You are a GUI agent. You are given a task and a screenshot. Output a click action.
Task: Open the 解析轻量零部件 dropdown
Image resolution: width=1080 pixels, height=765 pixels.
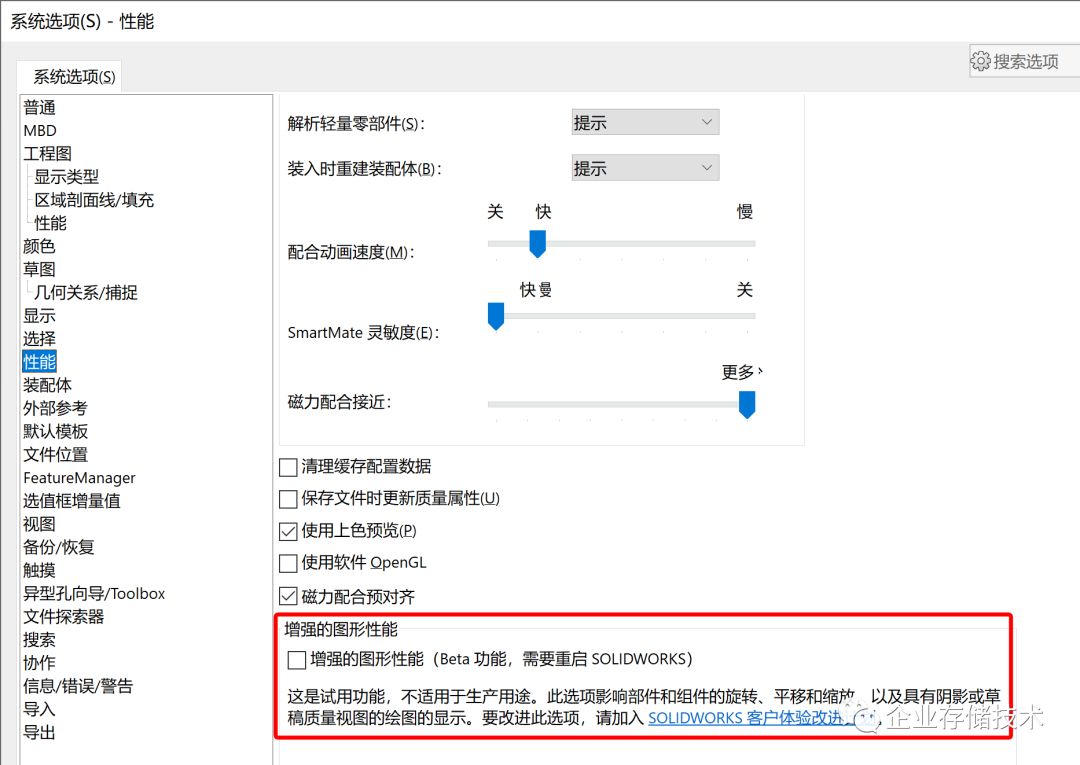point(644,121)
